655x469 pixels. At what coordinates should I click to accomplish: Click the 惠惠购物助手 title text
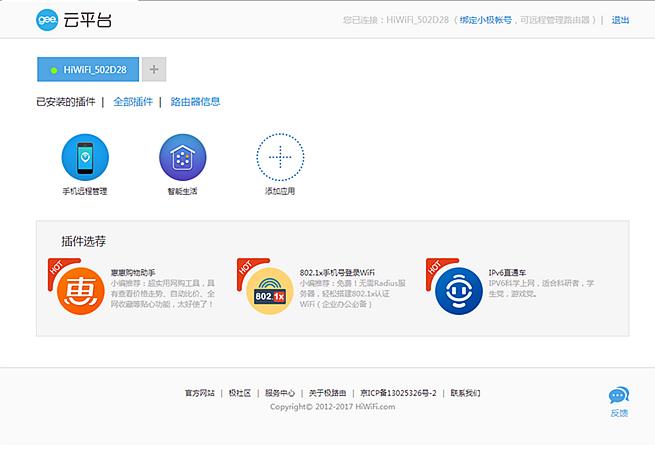133,273
